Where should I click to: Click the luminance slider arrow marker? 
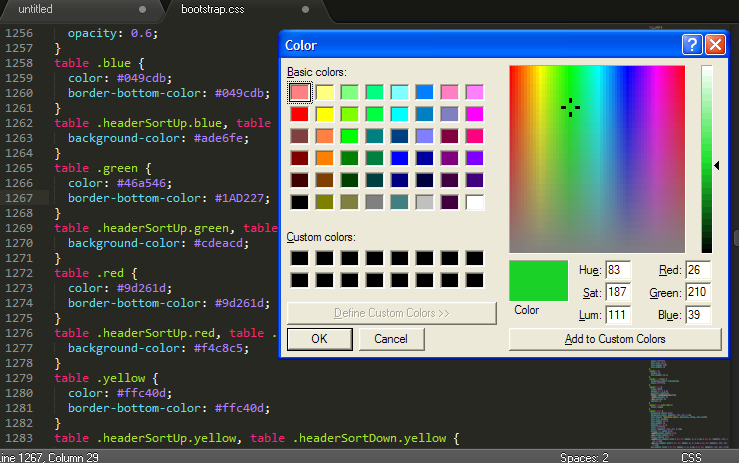(717, 165)
